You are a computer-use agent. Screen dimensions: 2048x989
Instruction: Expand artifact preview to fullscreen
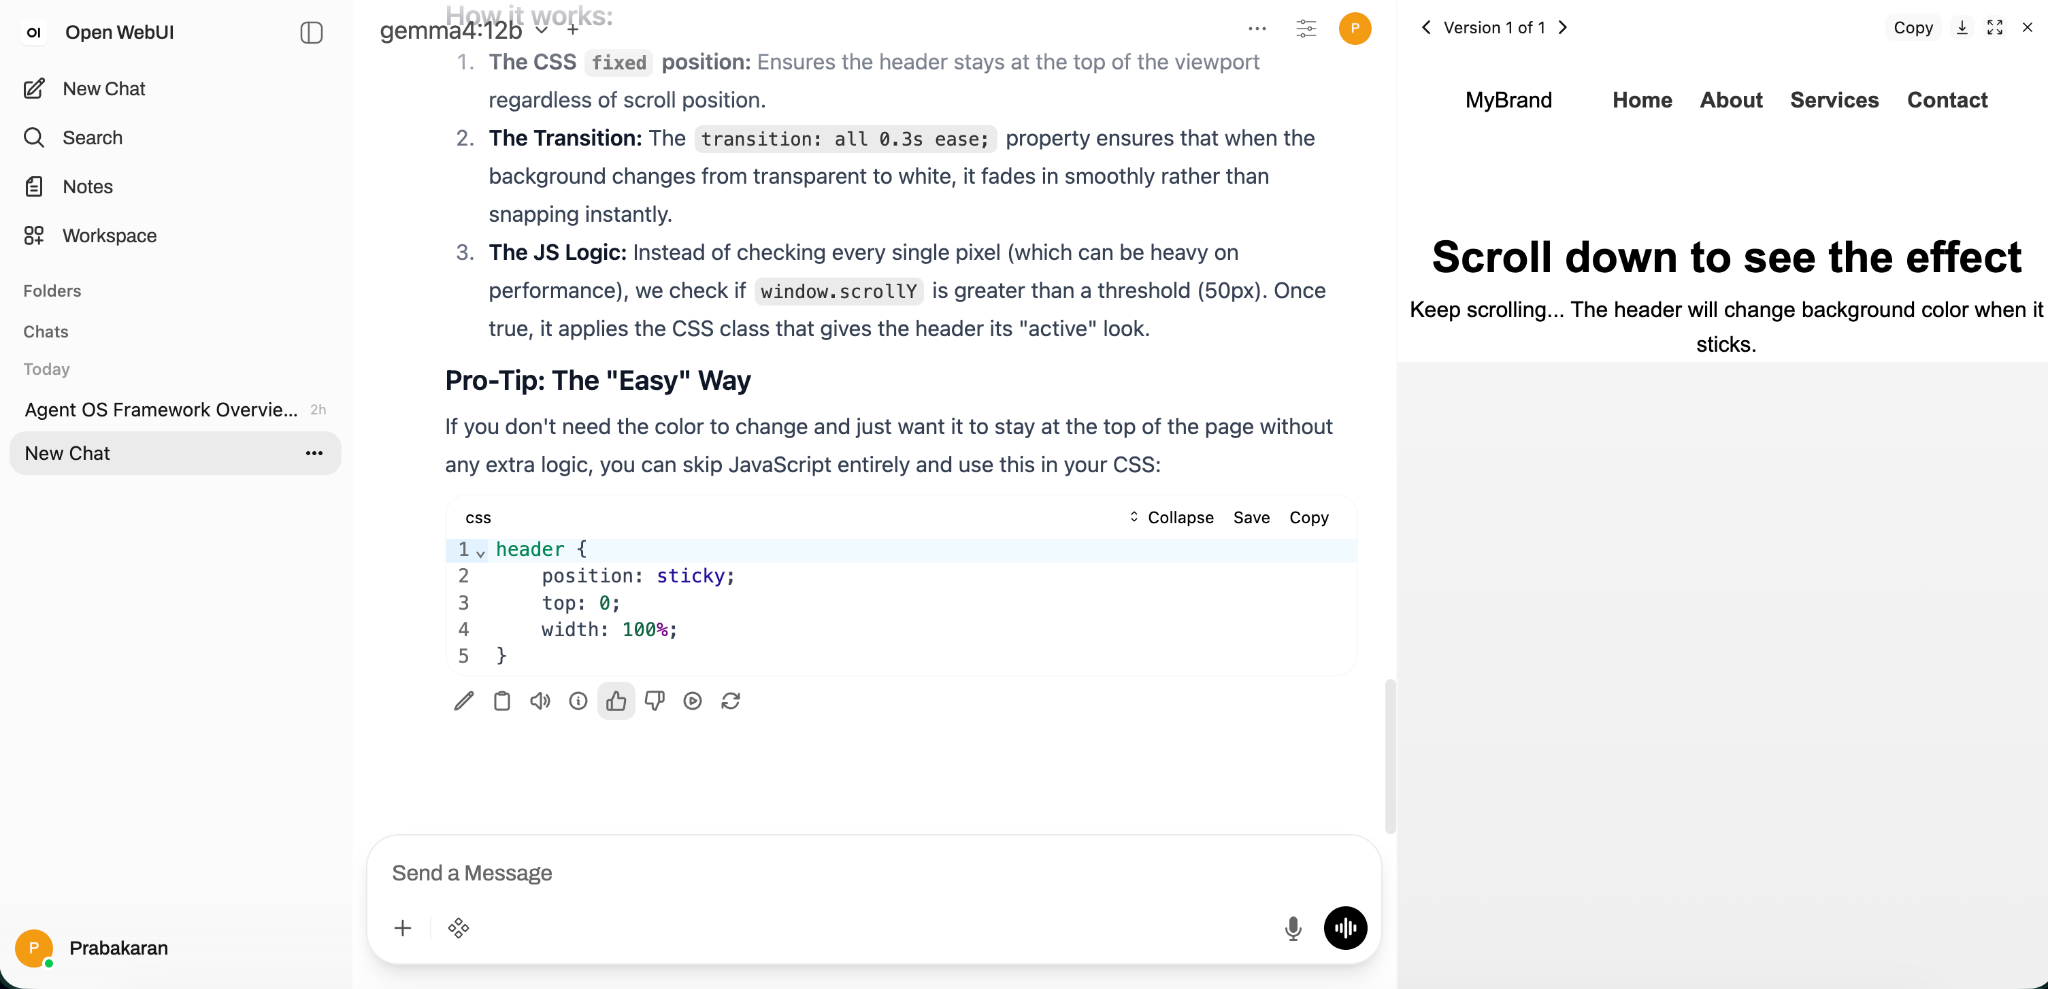tap(1995, 28)
